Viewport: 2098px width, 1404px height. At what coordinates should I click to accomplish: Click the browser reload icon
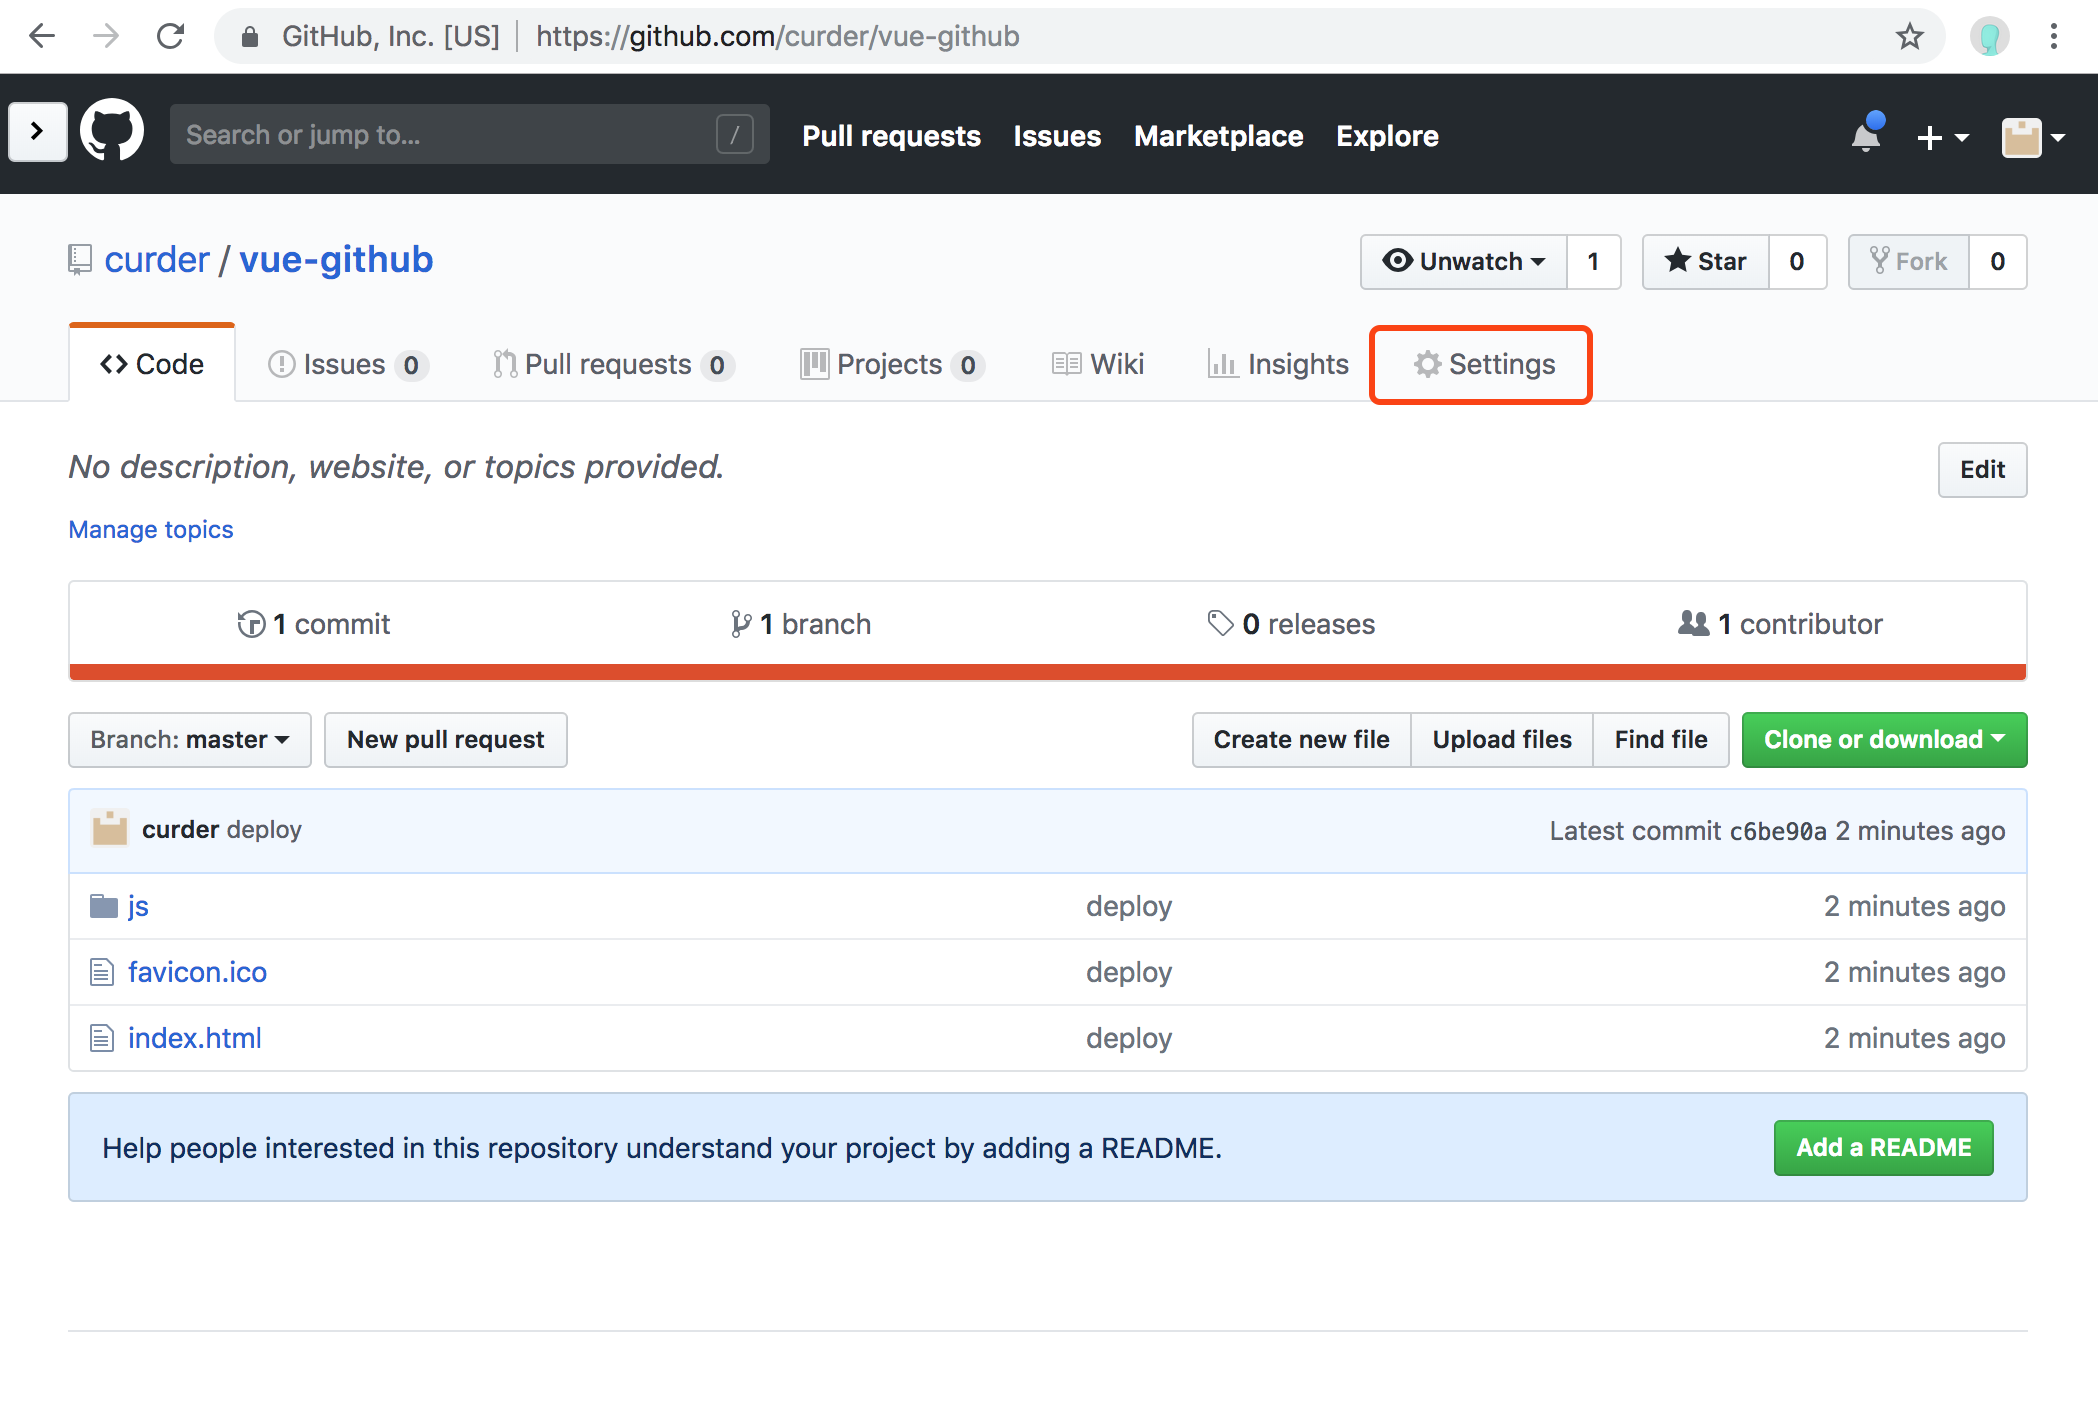tap(171, 37)
